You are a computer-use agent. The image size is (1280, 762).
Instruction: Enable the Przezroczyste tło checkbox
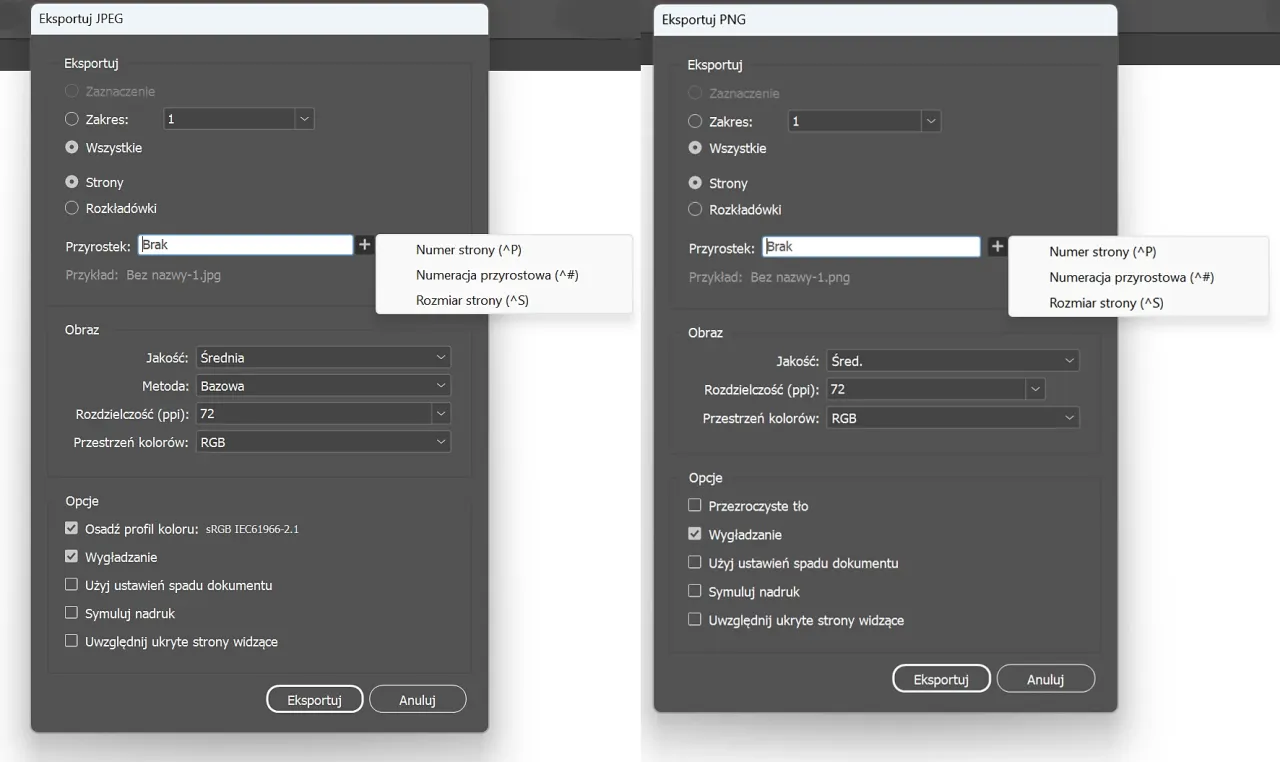click(695, 506)
